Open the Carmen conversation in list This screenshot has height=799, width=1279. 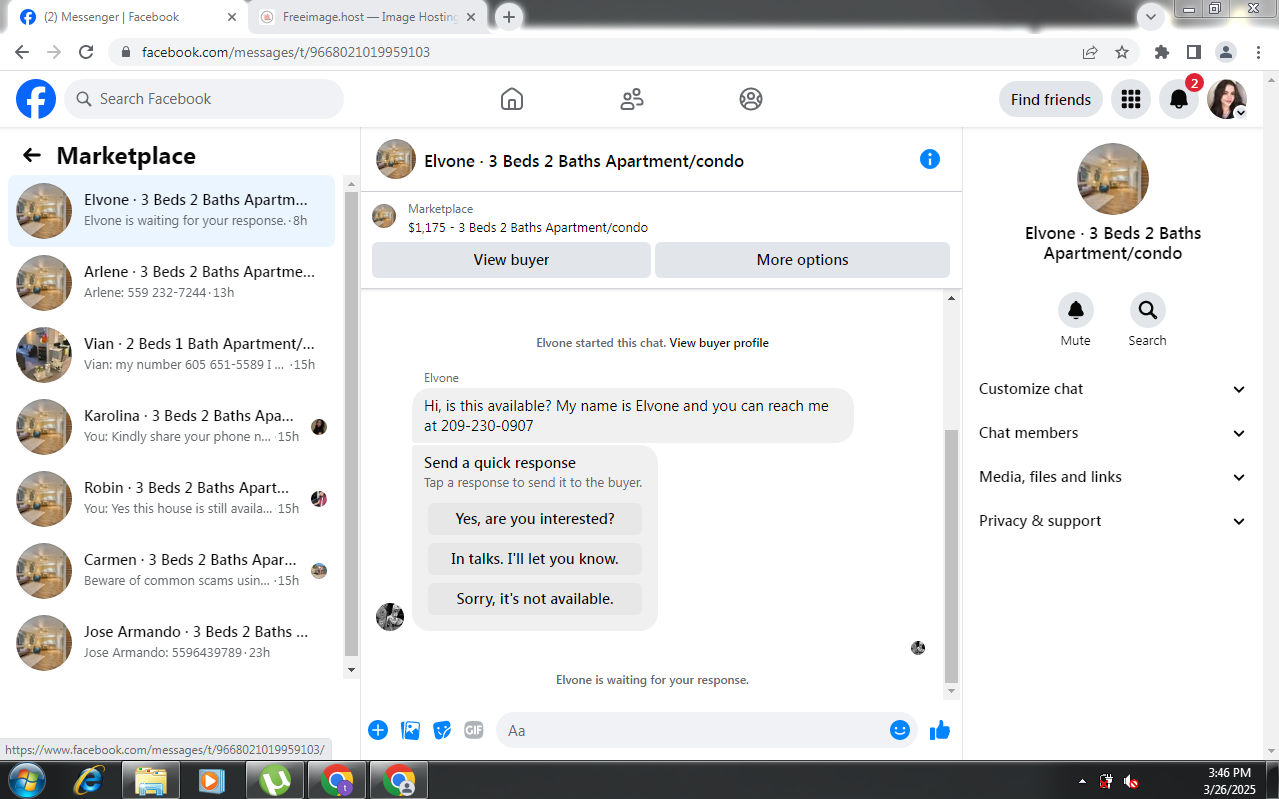172,571
